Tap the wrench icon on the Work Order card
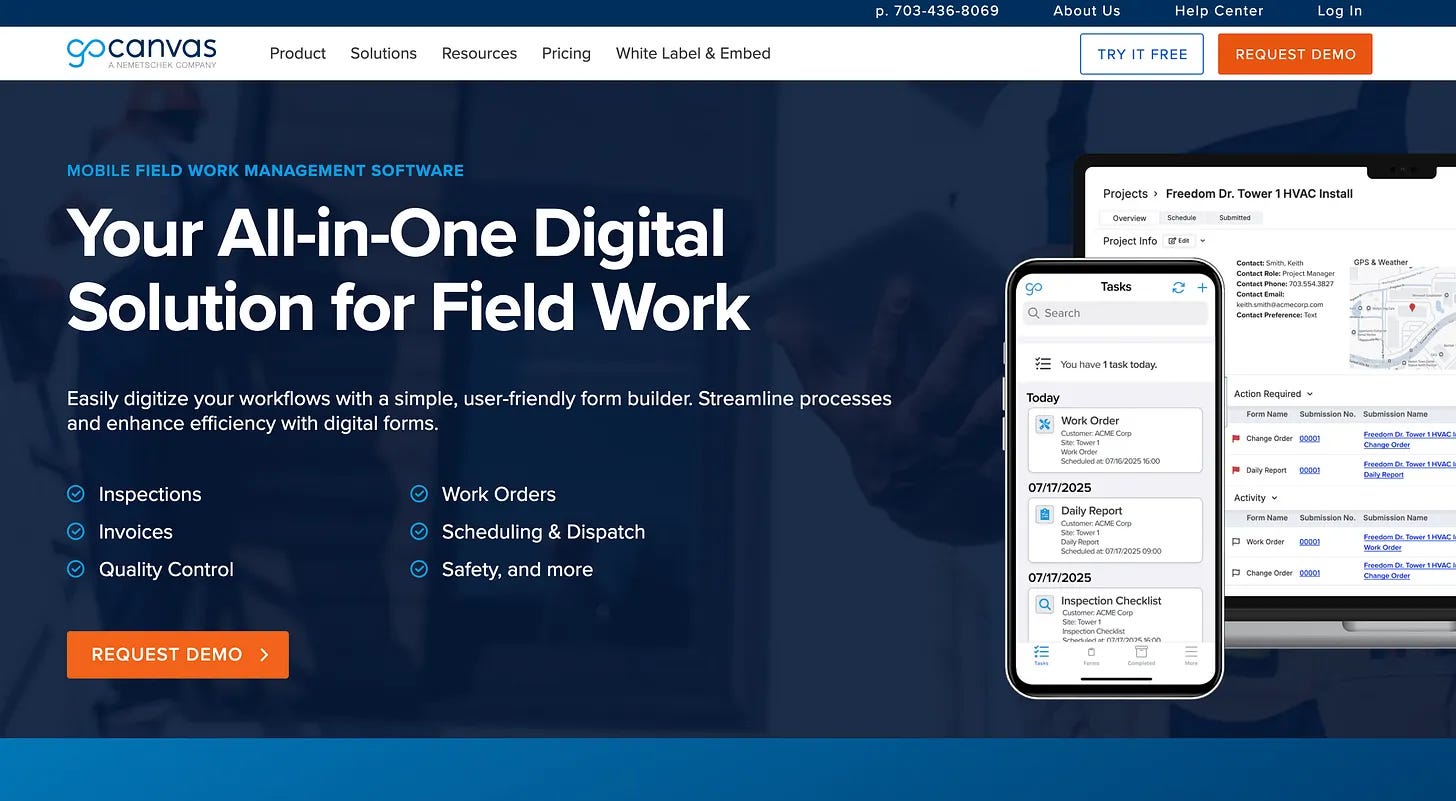 [x=1045, y=424]
